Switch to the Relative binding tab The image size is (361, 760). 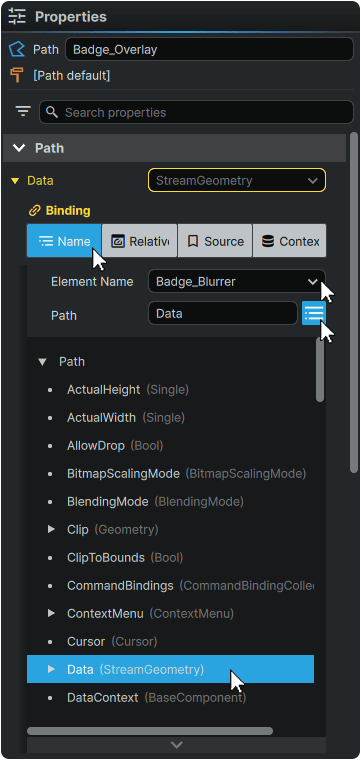(x=140, y=241)
